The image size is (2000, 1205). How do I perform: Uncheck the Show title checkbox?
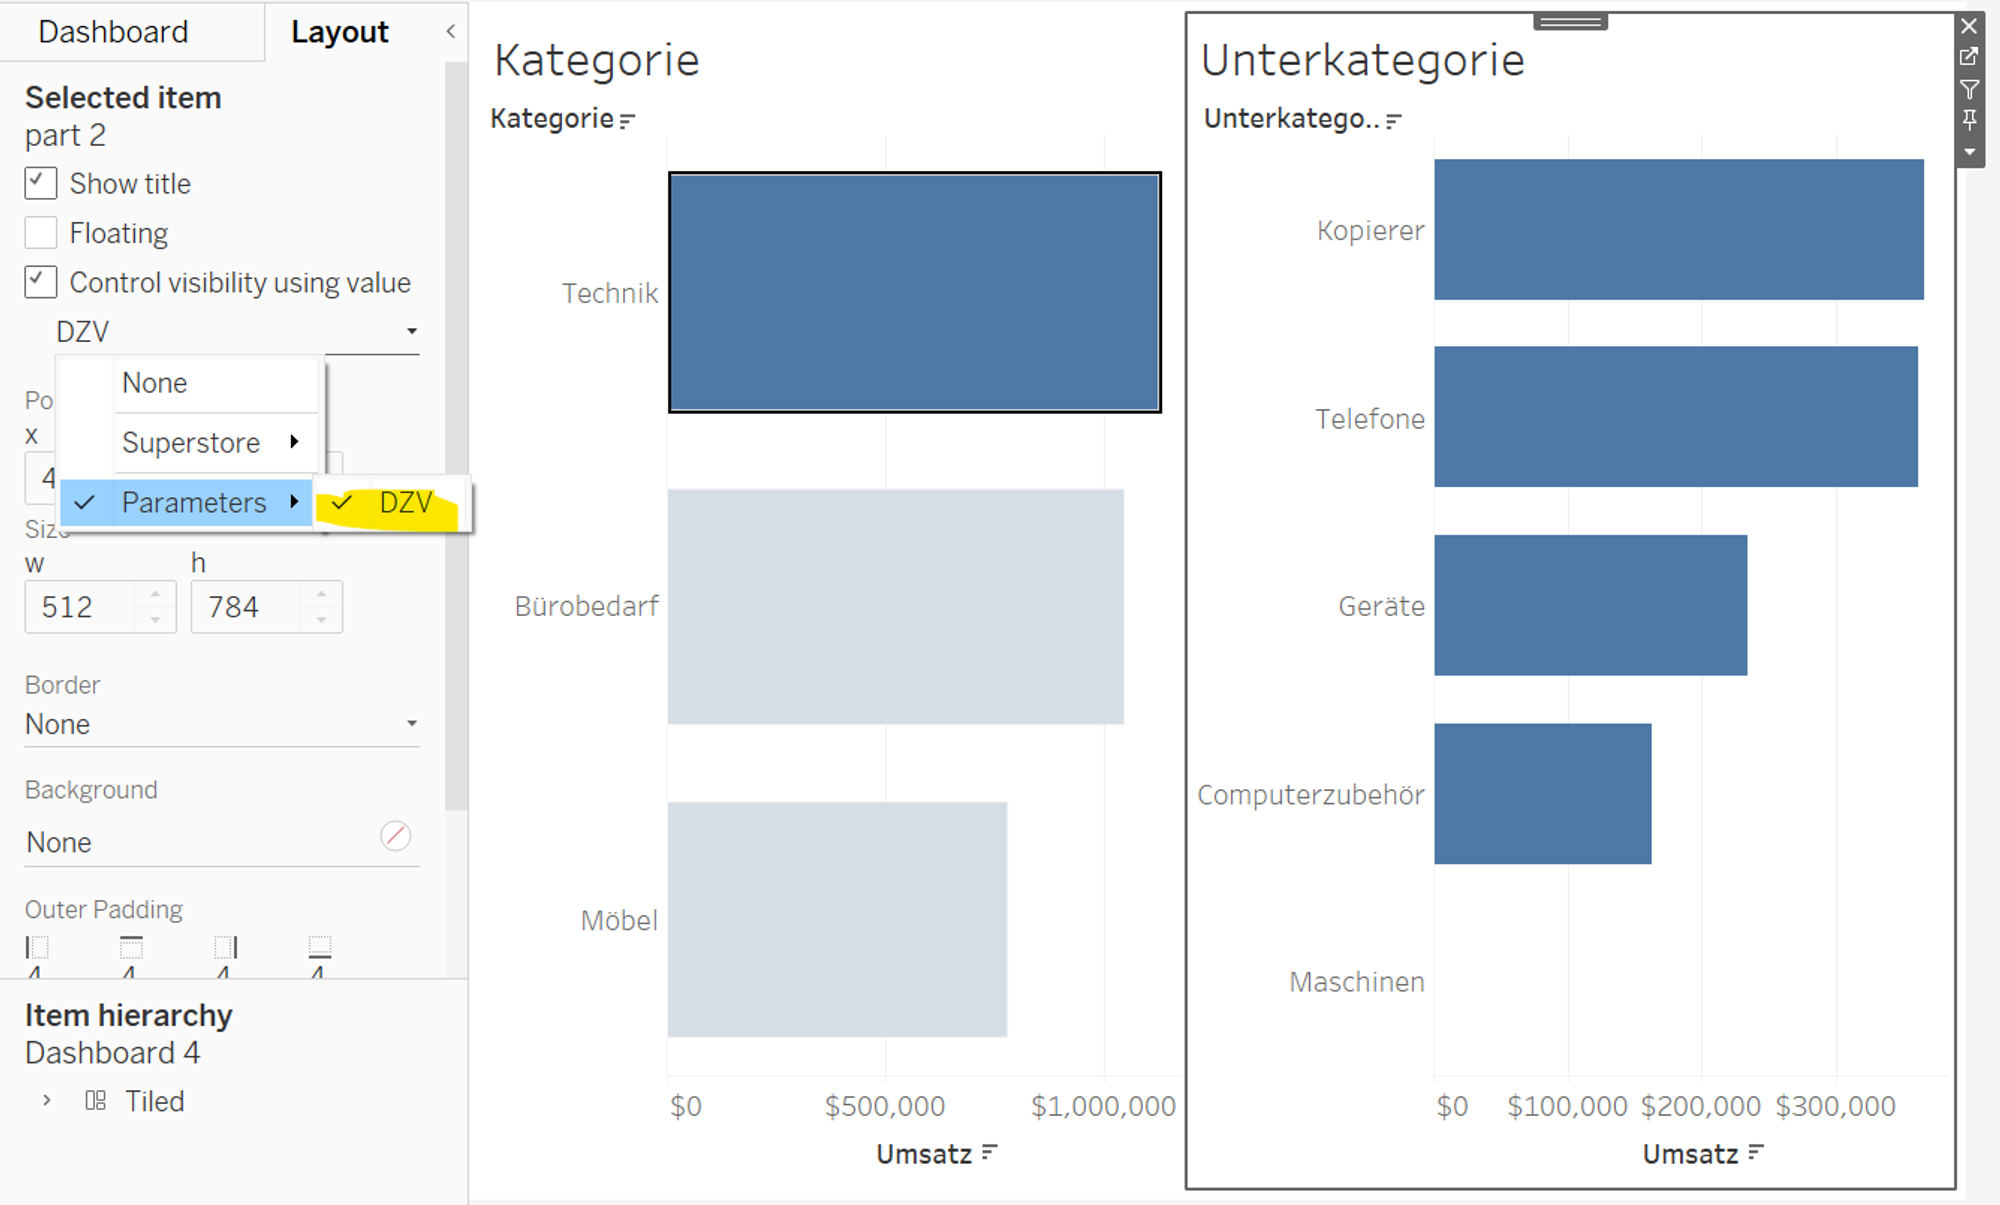coord(41,184)
